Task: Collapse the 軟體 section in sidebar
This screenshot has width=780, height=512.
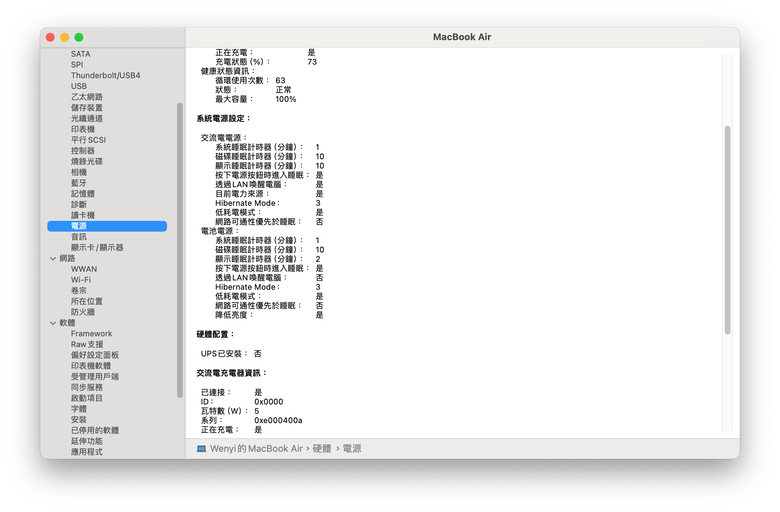Action: point(53,323)
